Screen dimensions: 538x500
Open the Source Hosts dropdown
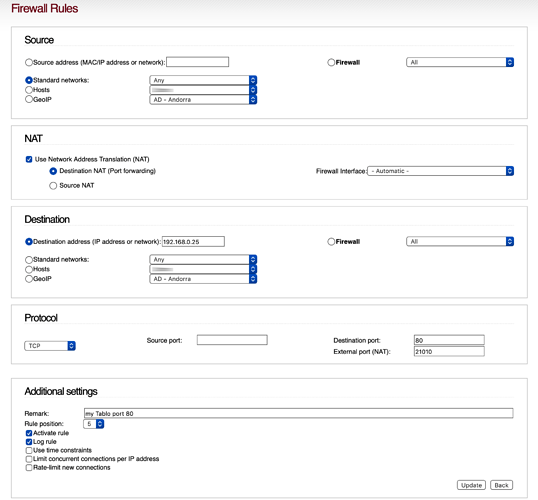203,90
